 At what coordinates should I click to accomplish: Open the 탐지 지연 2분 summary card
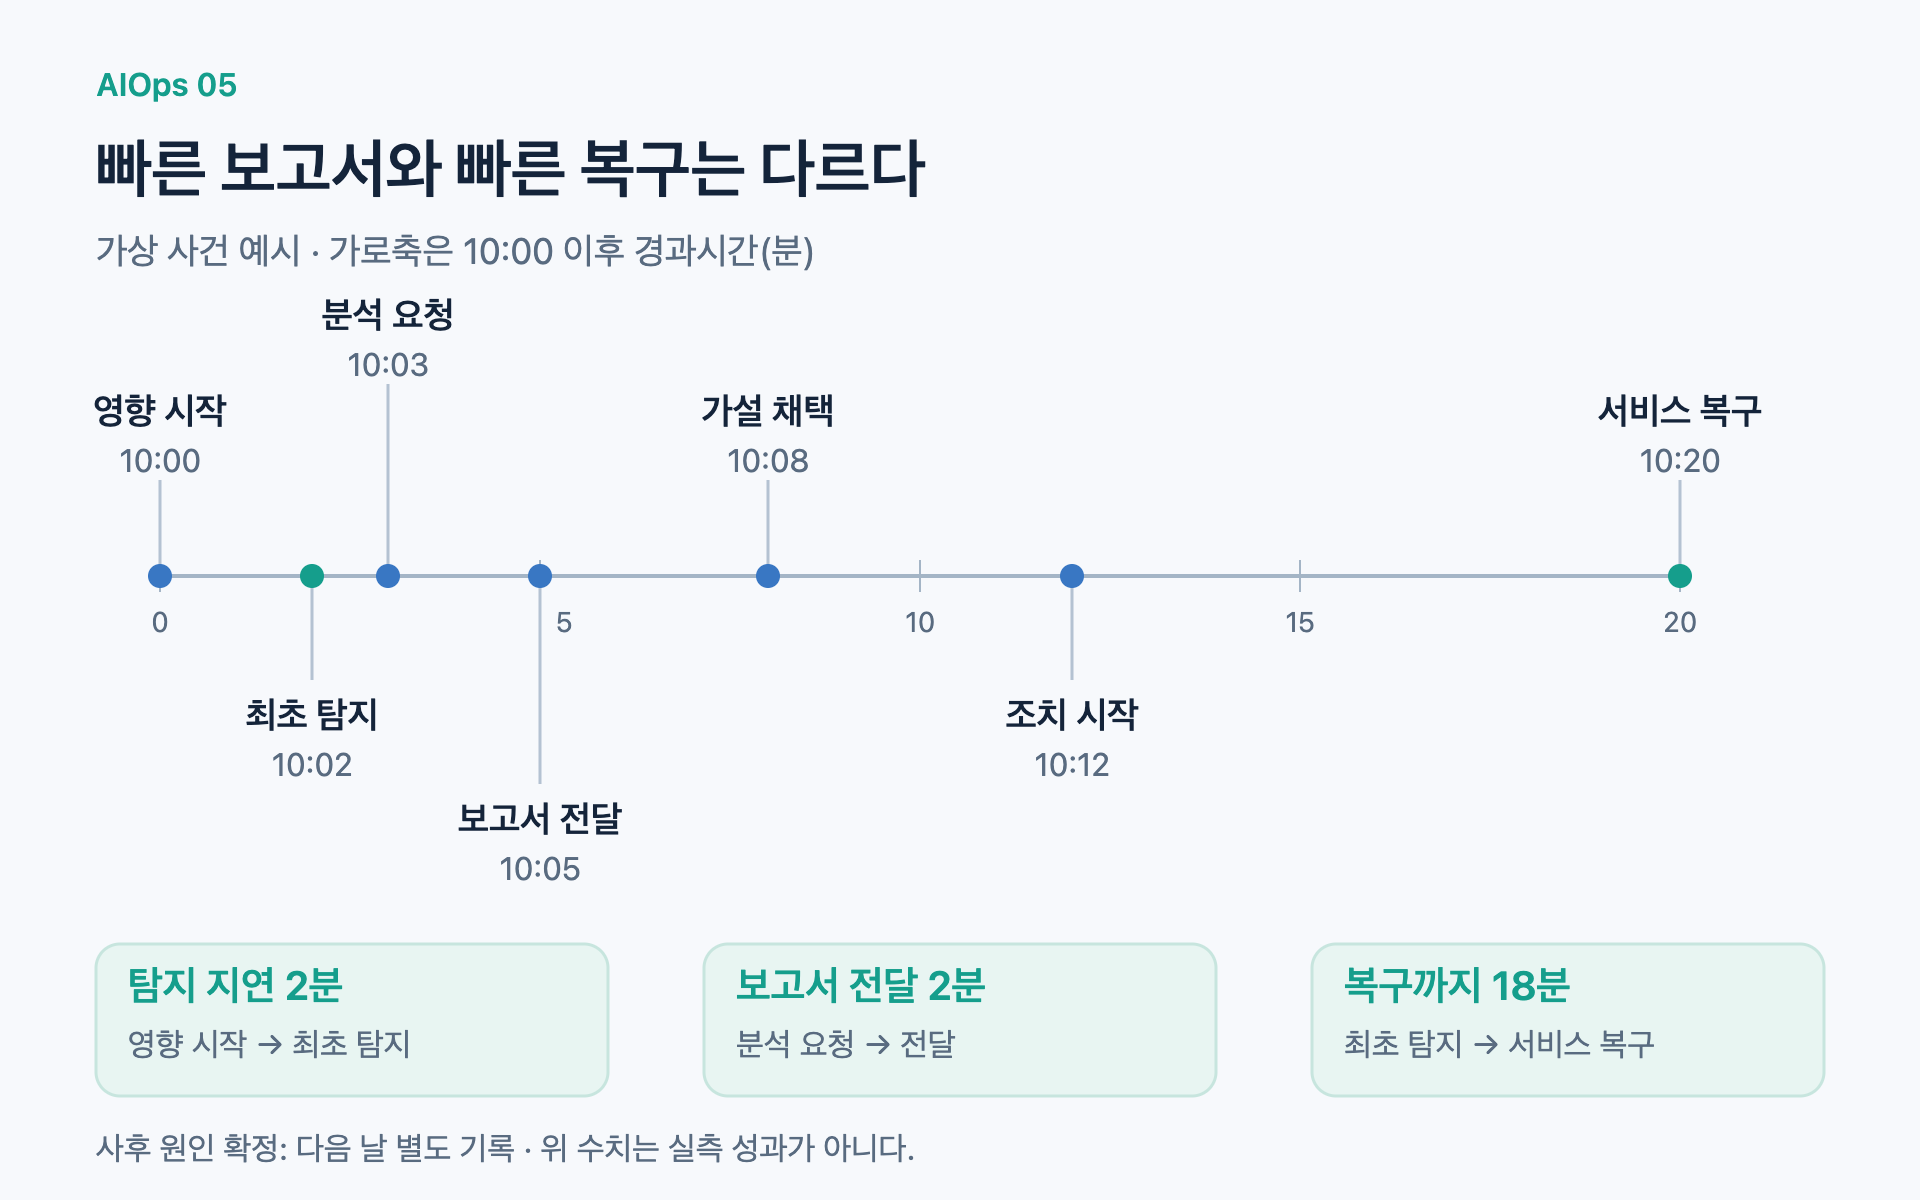point(352,1020)
